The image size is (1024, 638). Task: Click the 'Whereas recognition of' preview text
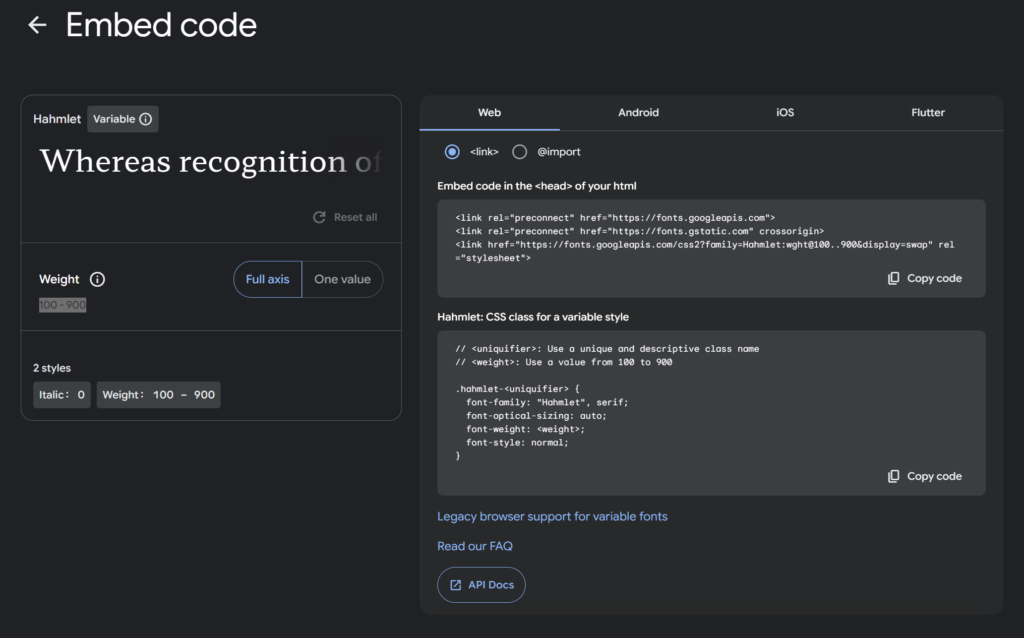pos(210,161)
